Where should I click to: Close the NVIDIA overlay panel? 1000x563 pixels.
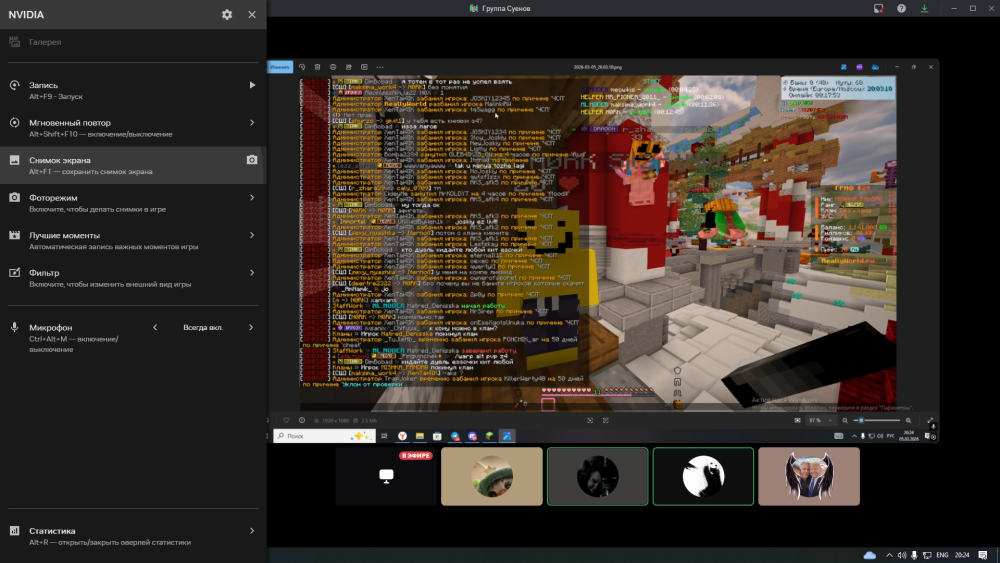click(x=252, y=15)
